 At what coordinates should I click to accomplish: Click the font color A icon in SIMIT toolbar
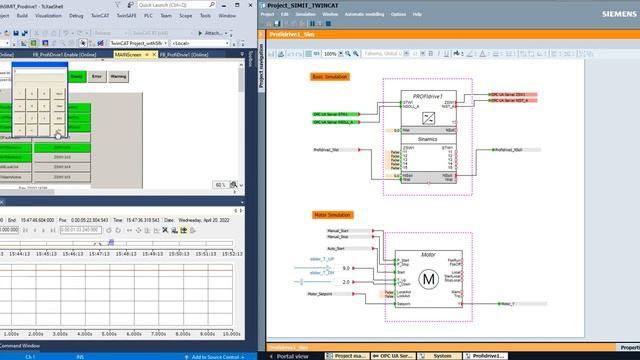482,53
